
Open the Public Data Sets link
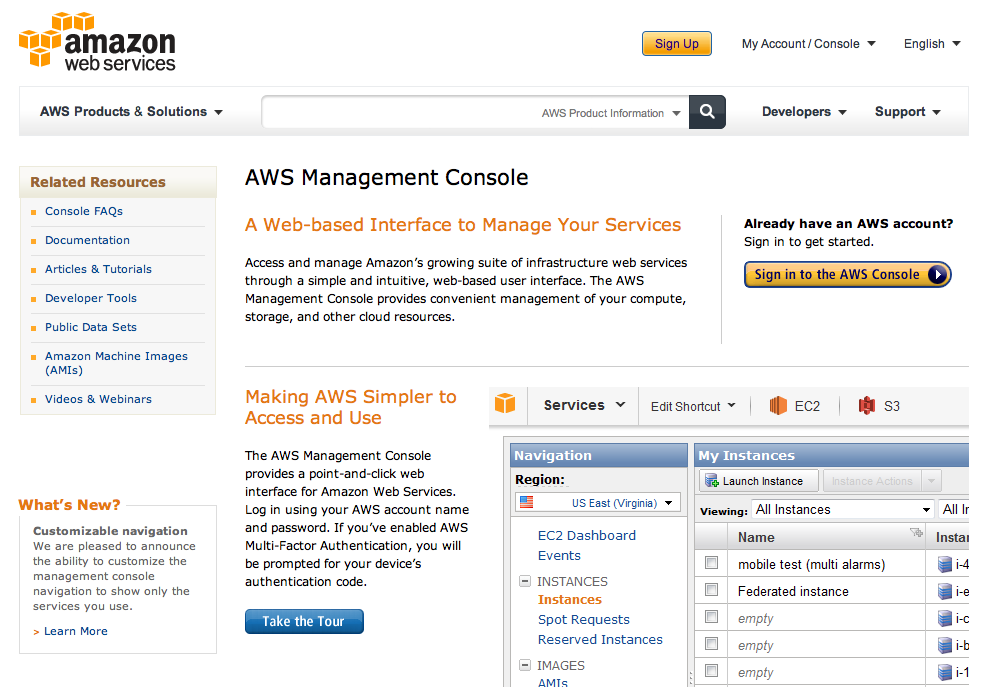coord(91,327)
